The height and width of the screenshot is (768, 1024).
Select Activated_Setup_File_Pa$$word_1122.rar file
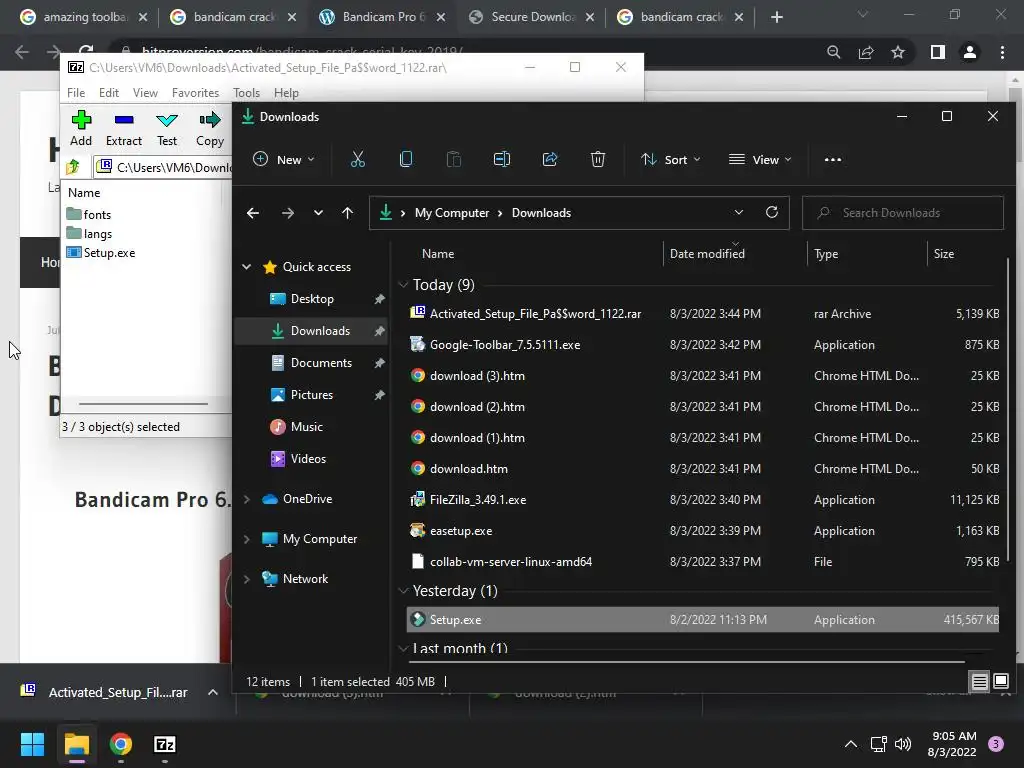click(703, 314)
